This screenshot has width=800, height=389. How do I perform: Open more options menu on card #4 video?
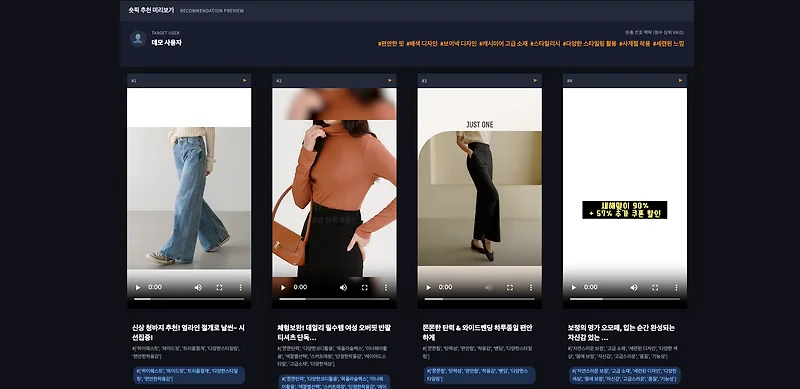click(x=676, y=287)
